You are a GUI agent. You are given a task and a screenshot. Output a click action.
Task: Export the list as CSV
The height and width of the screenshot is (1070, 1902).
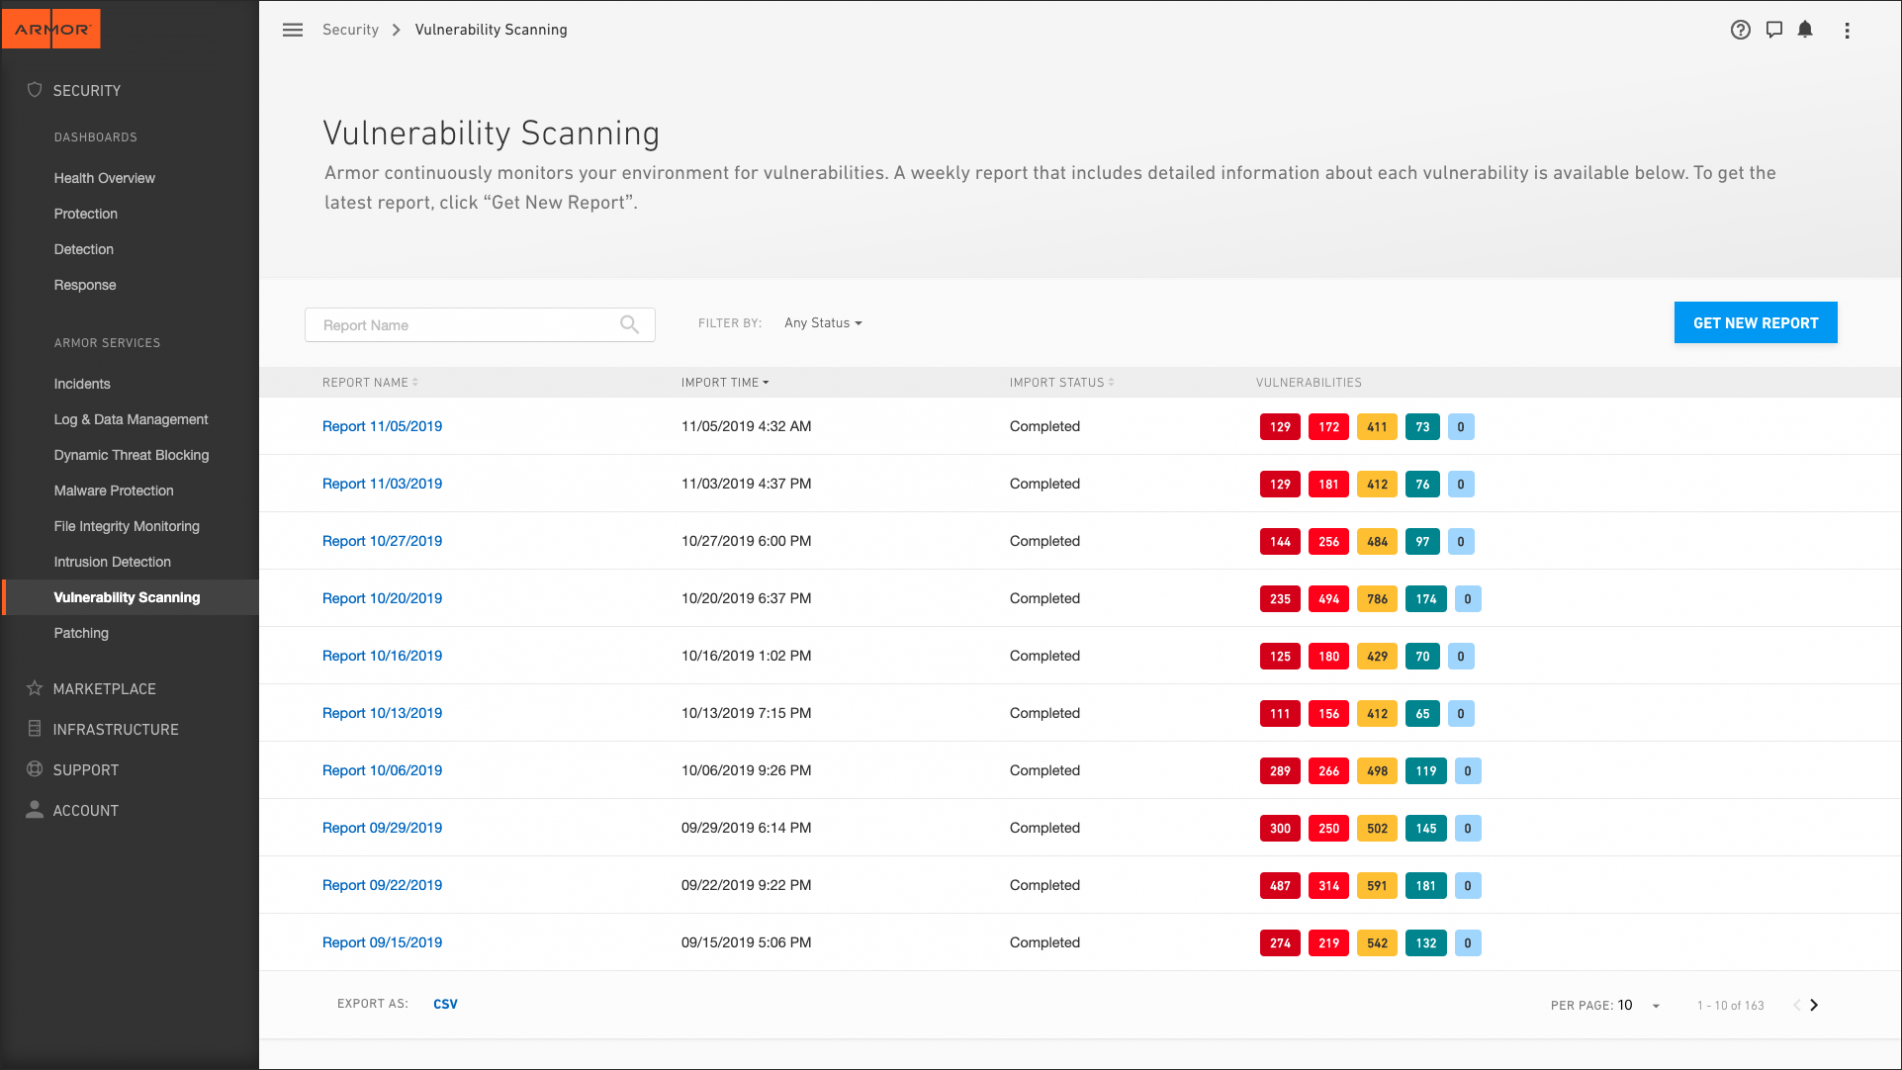tap(445, 1004)
